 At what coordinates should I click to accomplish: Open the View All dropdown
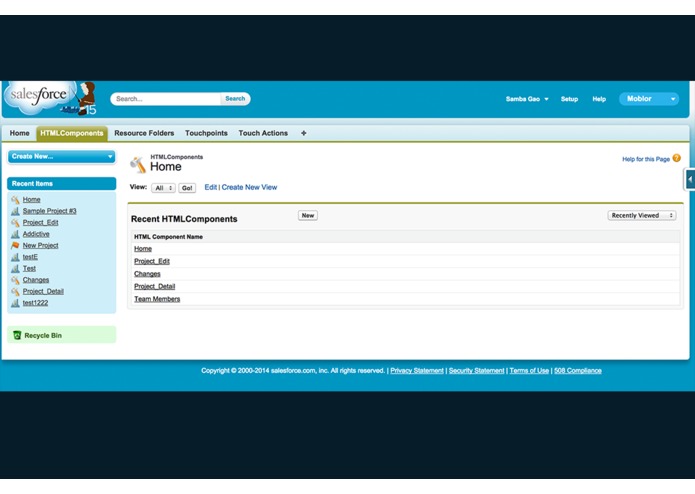click(163, 188)
